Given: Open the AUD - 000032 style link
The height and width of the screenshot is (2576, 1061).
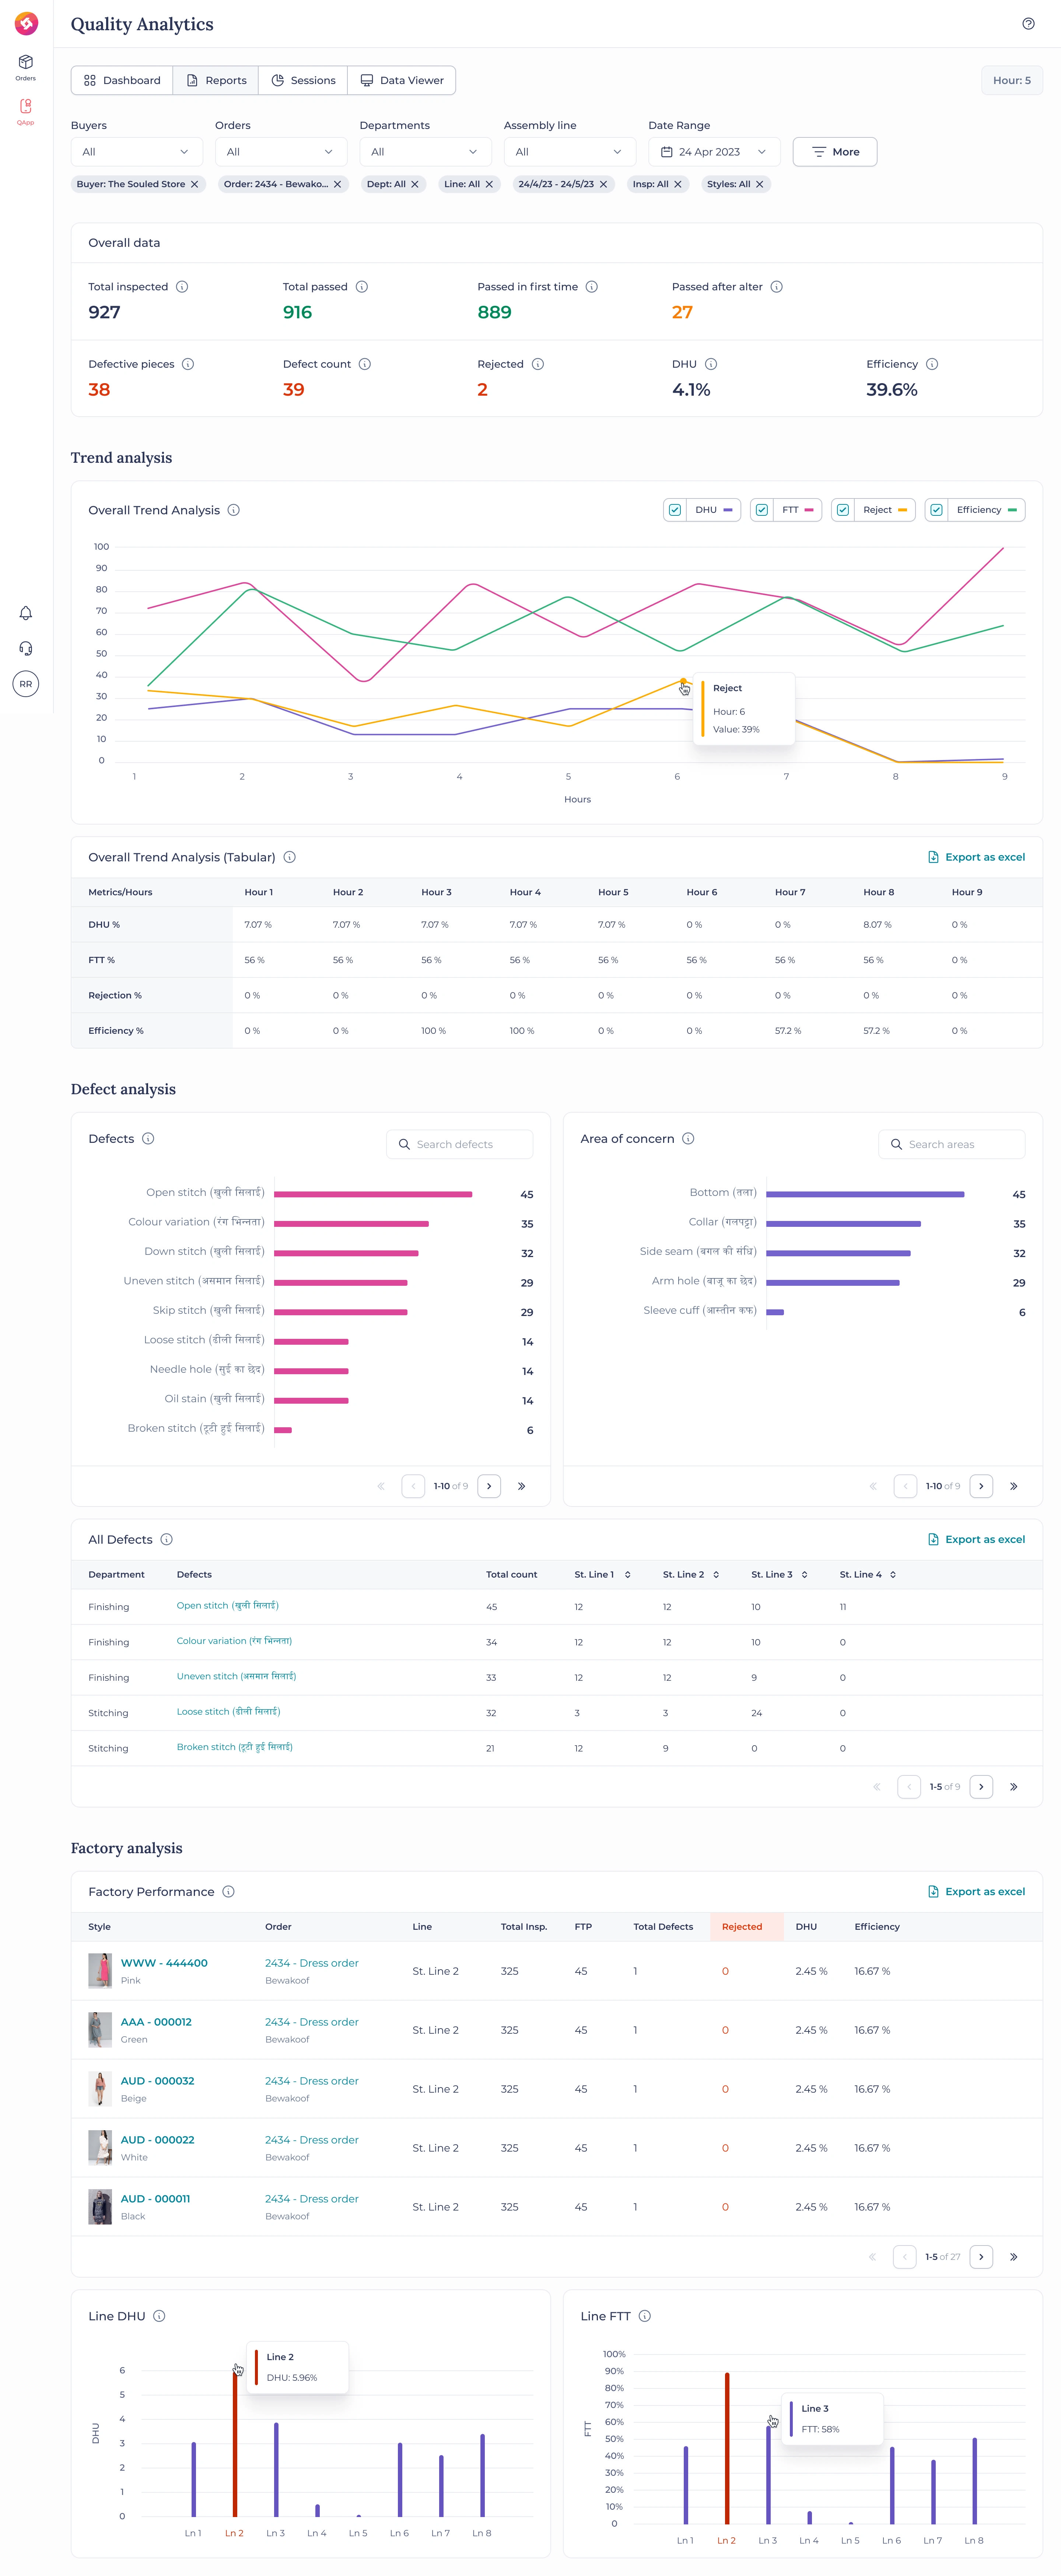Looking at the screenshot, I should tap(158, 2081).
